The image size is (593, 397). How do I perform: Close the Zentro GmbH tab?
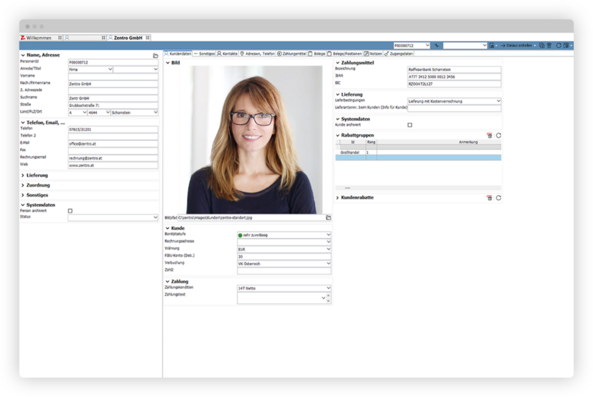[148, 38]
